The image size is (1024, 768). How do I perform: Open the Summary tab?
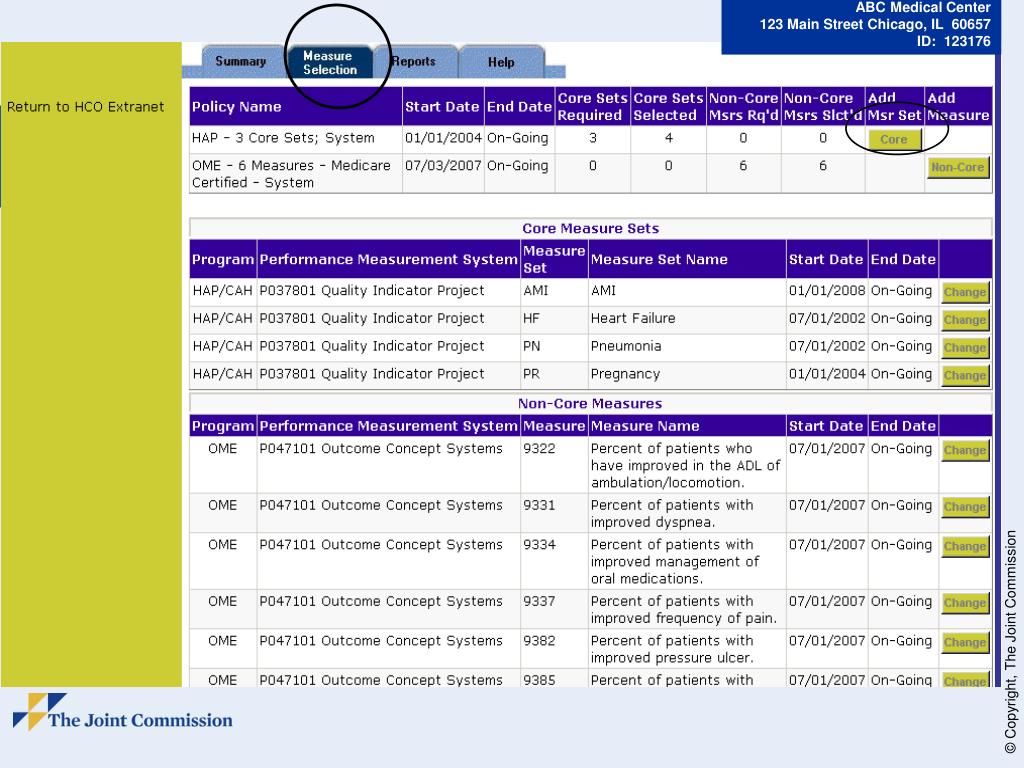click(x=240, y=61)
